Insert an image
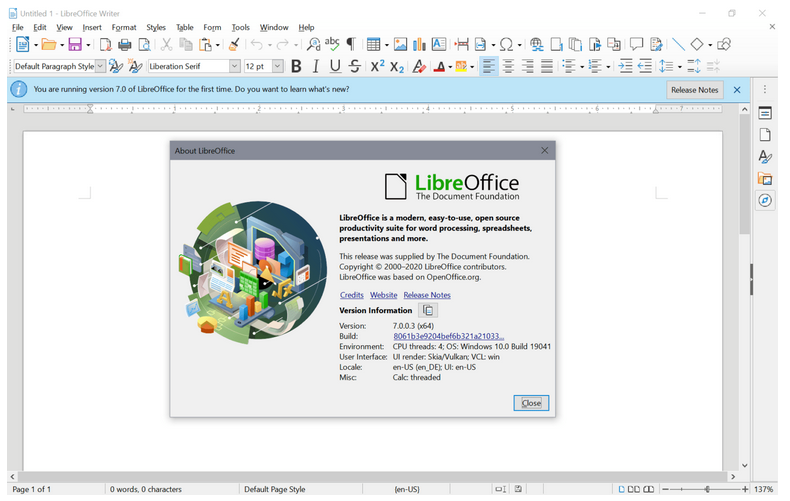Viewport: 790px width, 501px height. click(x=401, y=44)
